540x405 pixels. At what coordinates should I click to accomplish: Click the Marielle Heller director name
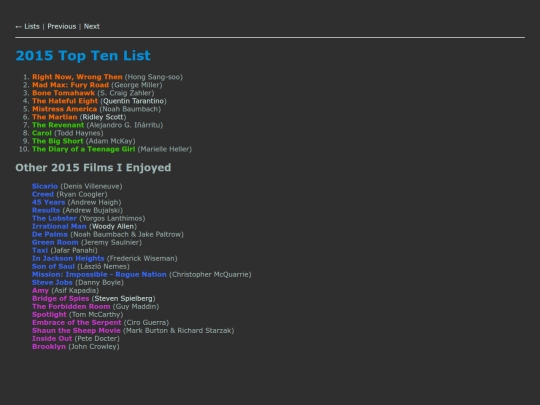coord(165,149)
